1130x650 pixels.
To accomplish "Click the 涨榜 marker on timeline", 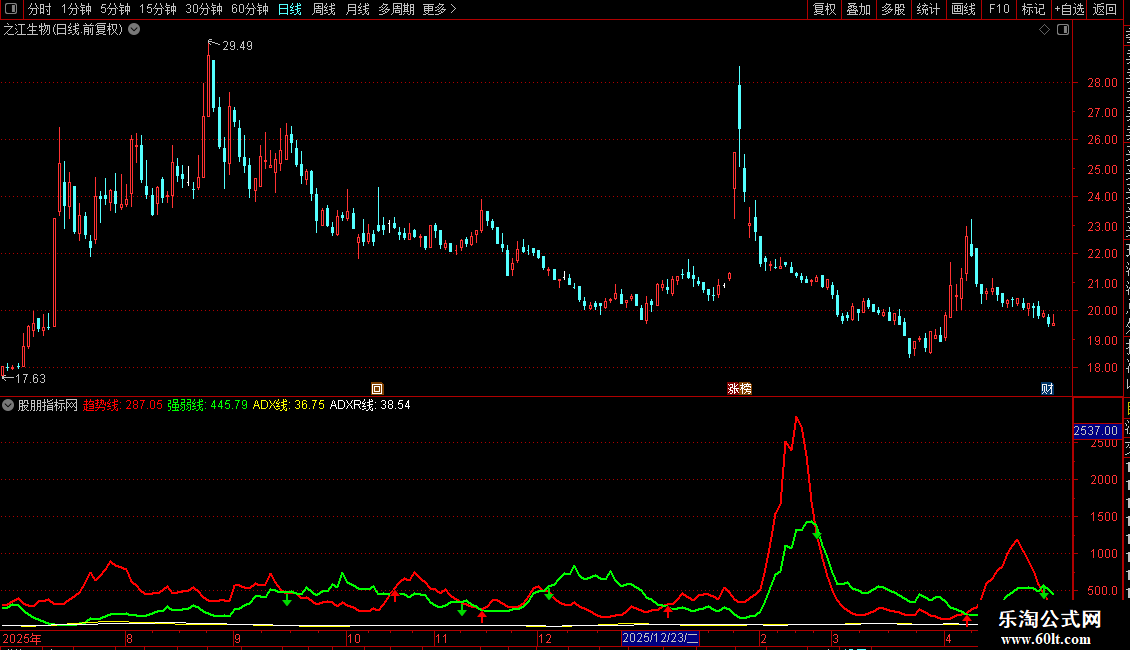I will coord(739,389).
